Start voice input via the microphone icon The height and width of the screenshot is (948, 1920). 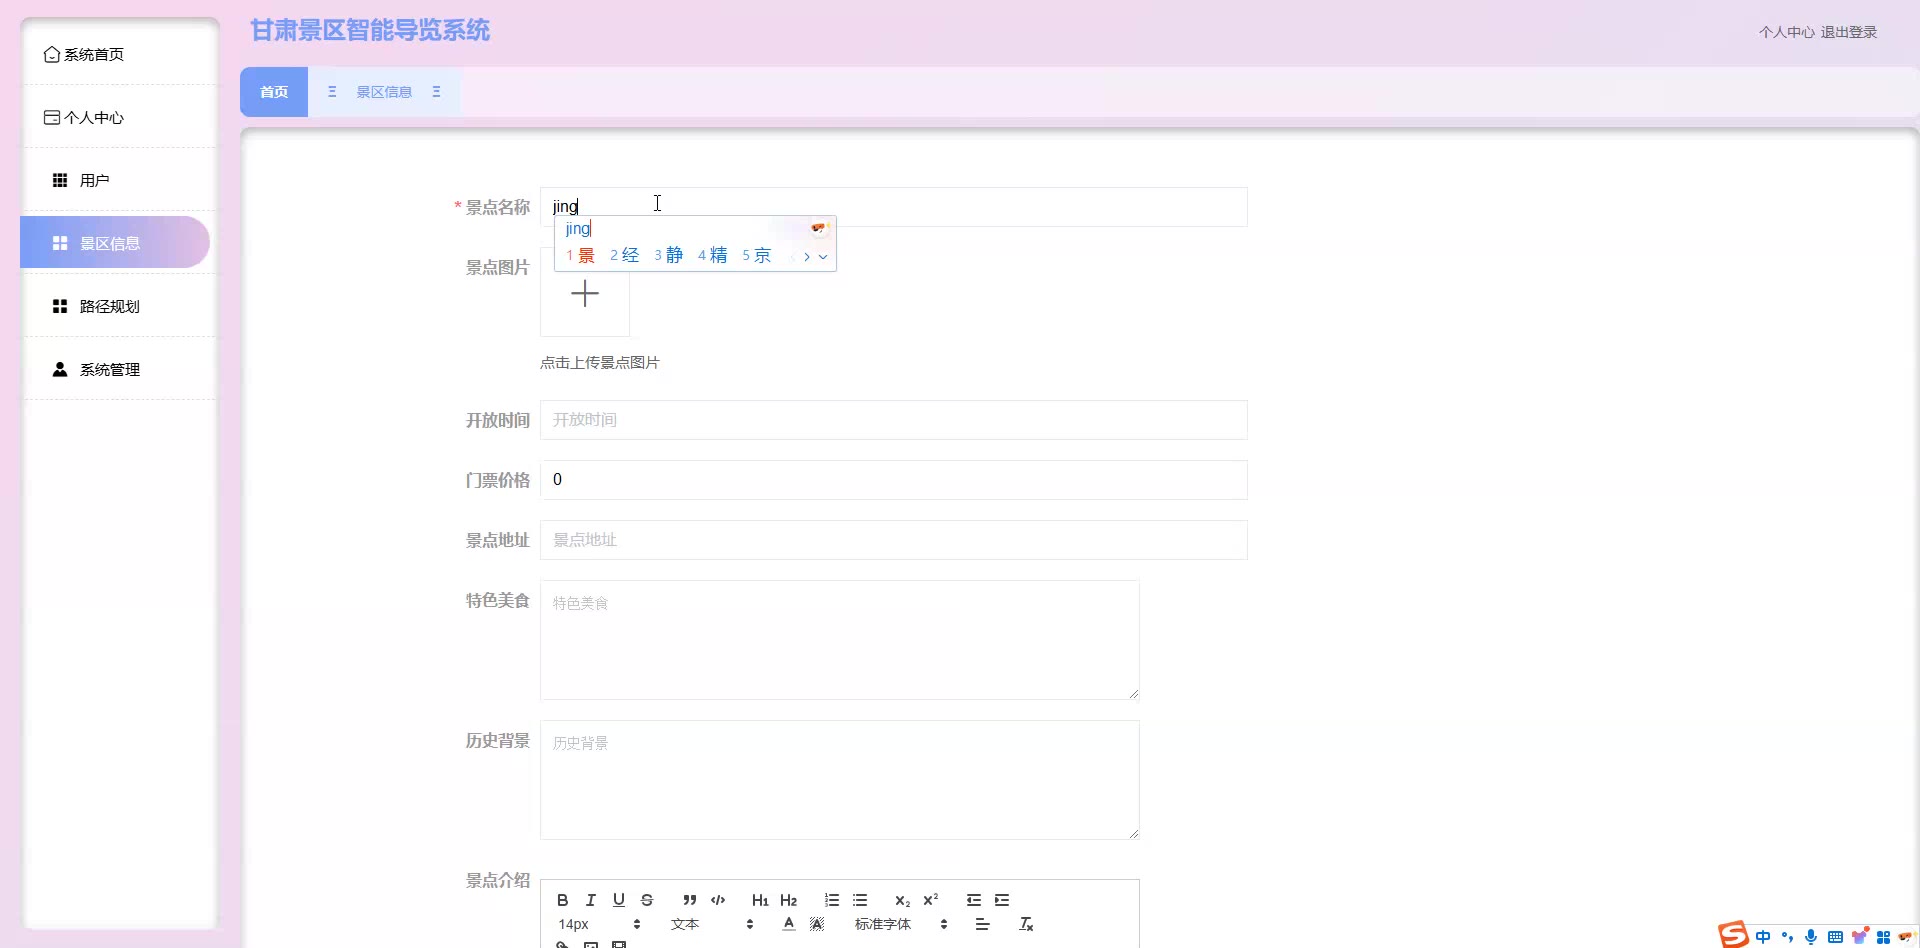tap(1811, 937)
